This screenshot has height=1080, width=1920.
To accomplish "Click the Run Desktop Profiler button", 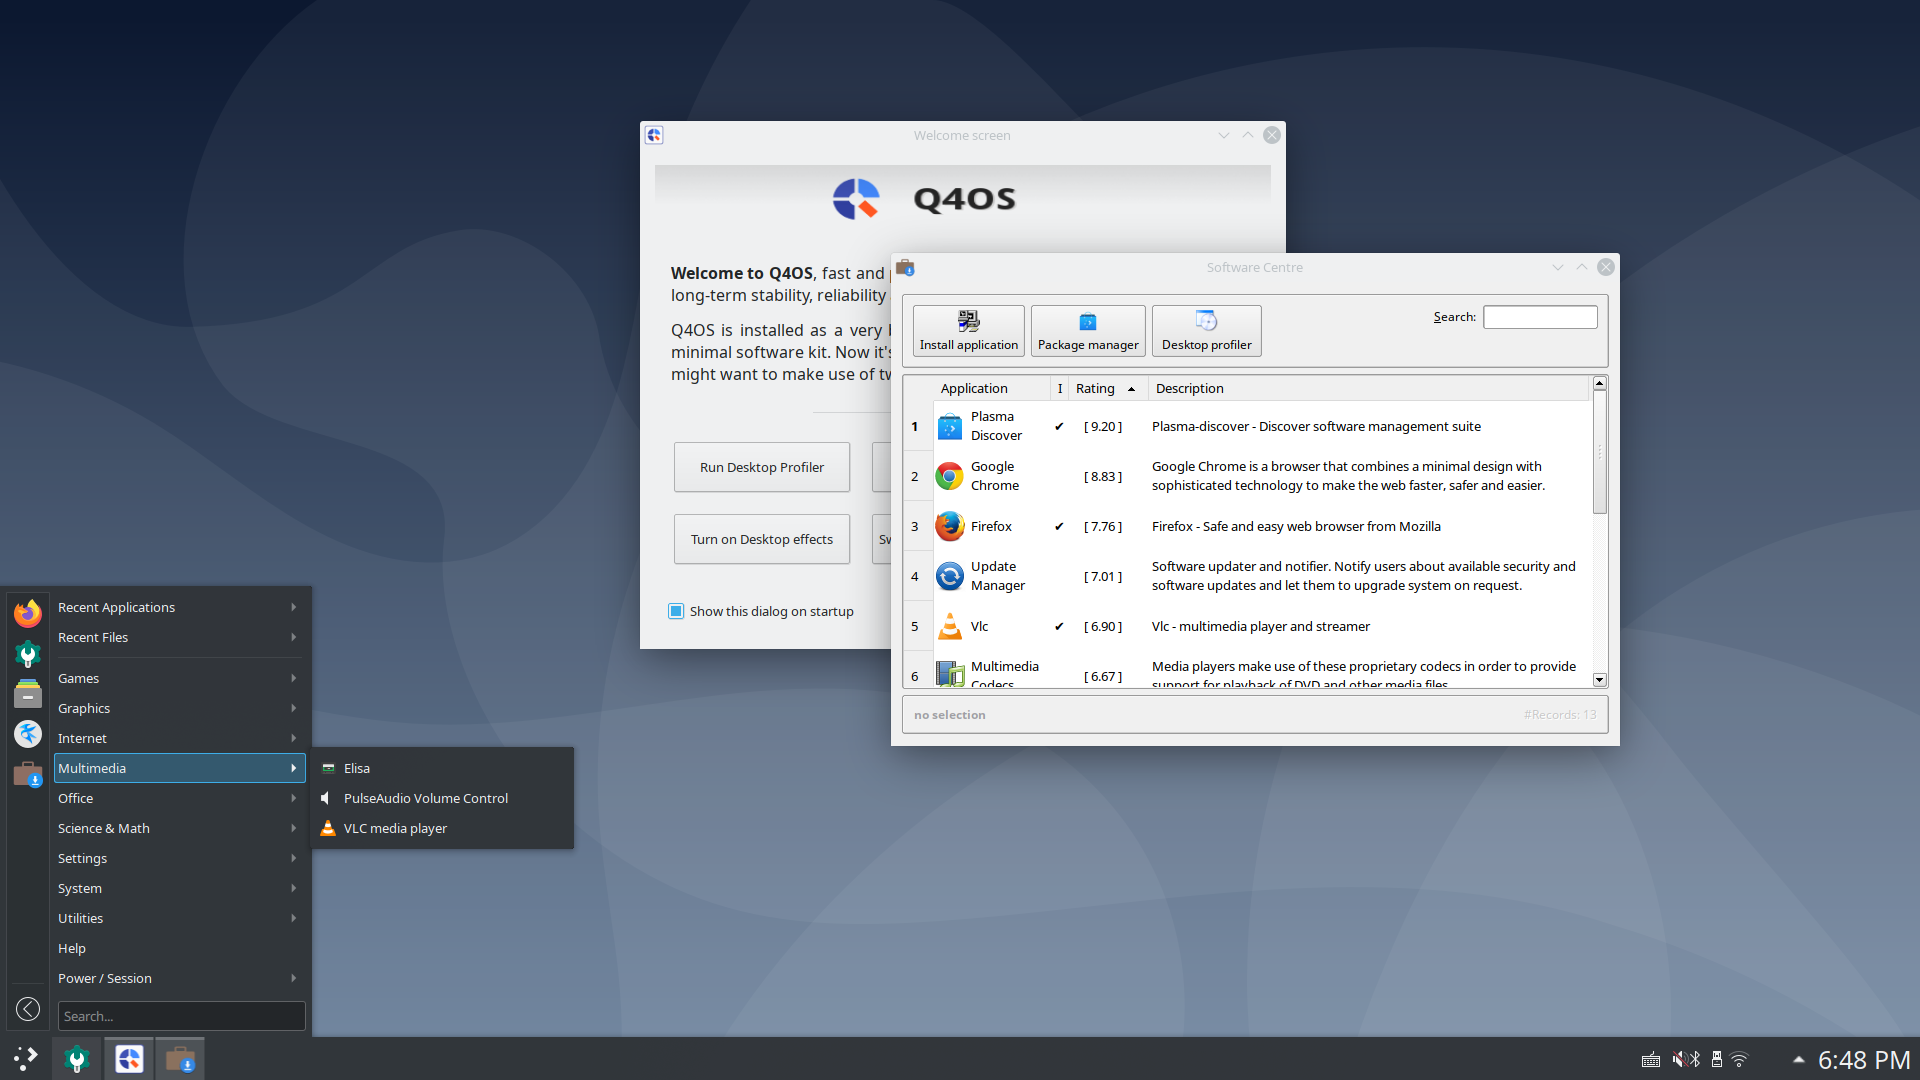I will point(762,467).
